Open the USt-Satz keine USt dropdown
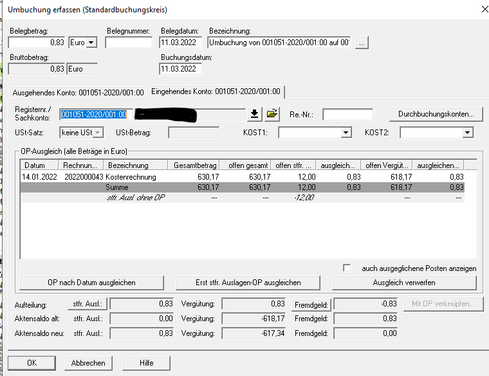The height and width of the screenshot is (376, 489). click(x=97, y=132)
